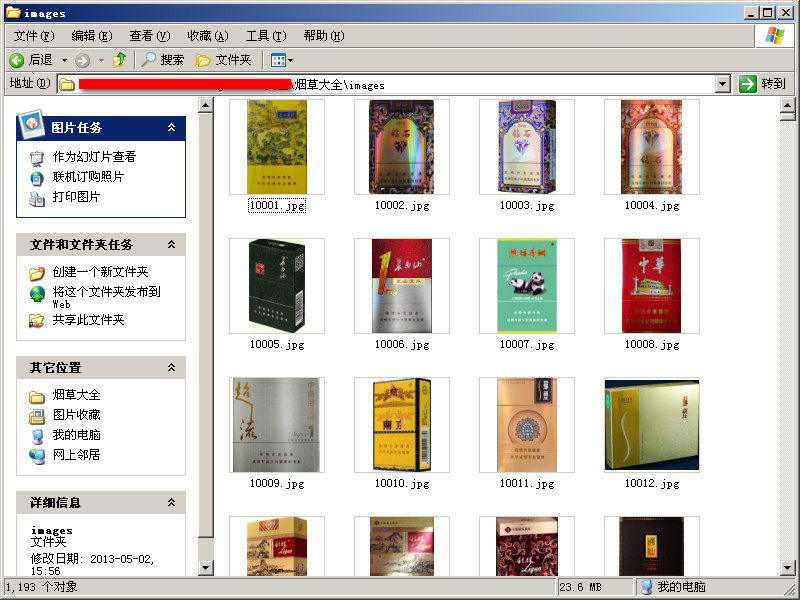Click file list scroll down arrow
This screenshot has width=800, height=600.
click(788, 567)
